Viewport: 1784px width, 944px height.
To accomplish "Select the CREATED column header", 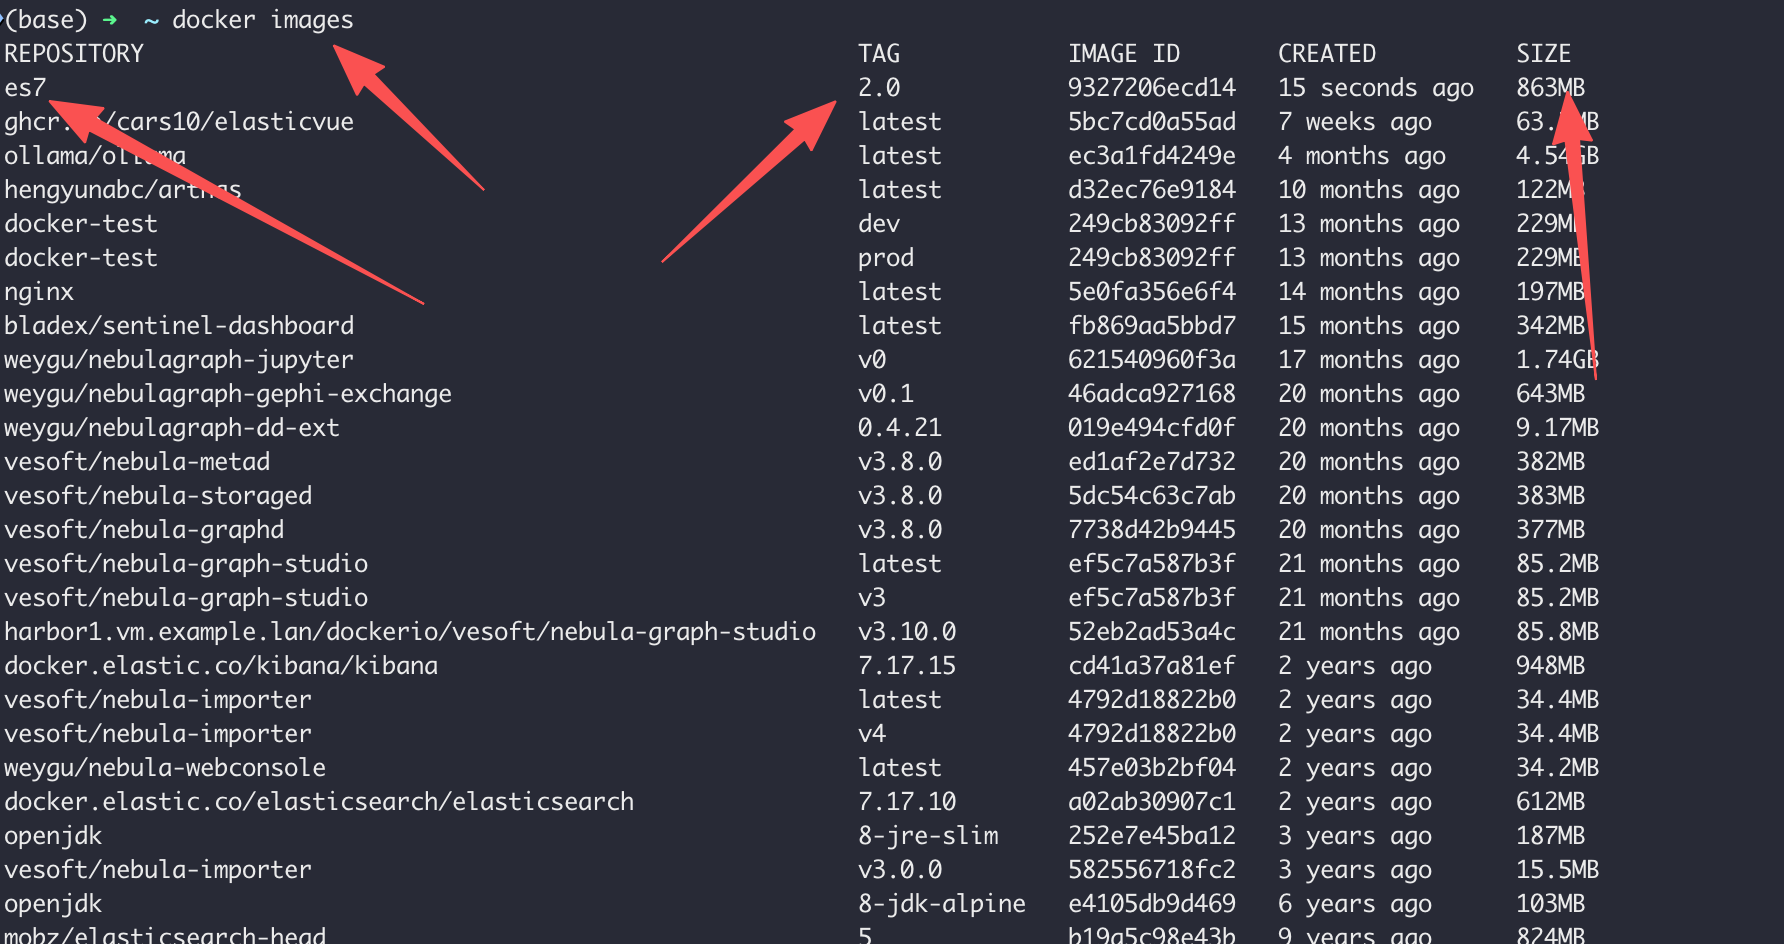I will click(1327, 54).
